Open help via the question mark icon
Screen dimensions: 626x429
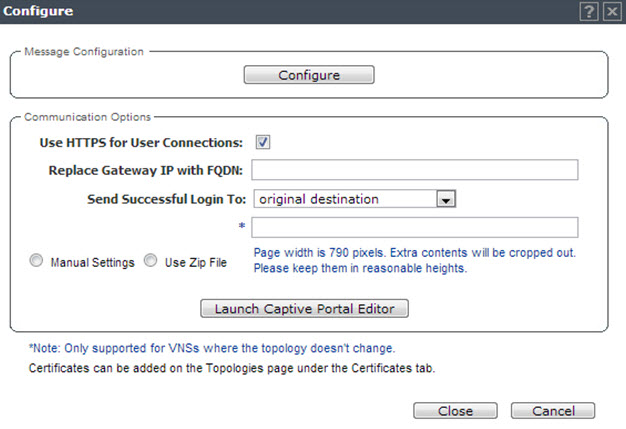tap(588, 11)
